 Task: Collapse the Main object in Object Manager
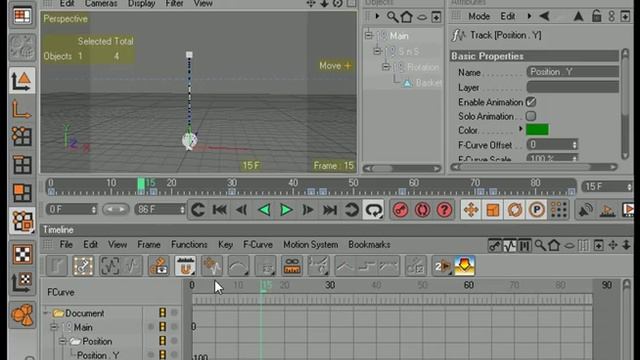(369, 36)
